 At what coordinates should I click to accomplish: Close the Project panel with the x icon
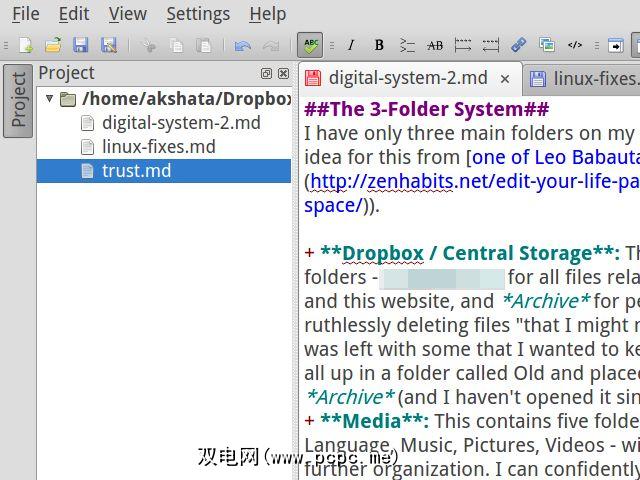(283, 73)
